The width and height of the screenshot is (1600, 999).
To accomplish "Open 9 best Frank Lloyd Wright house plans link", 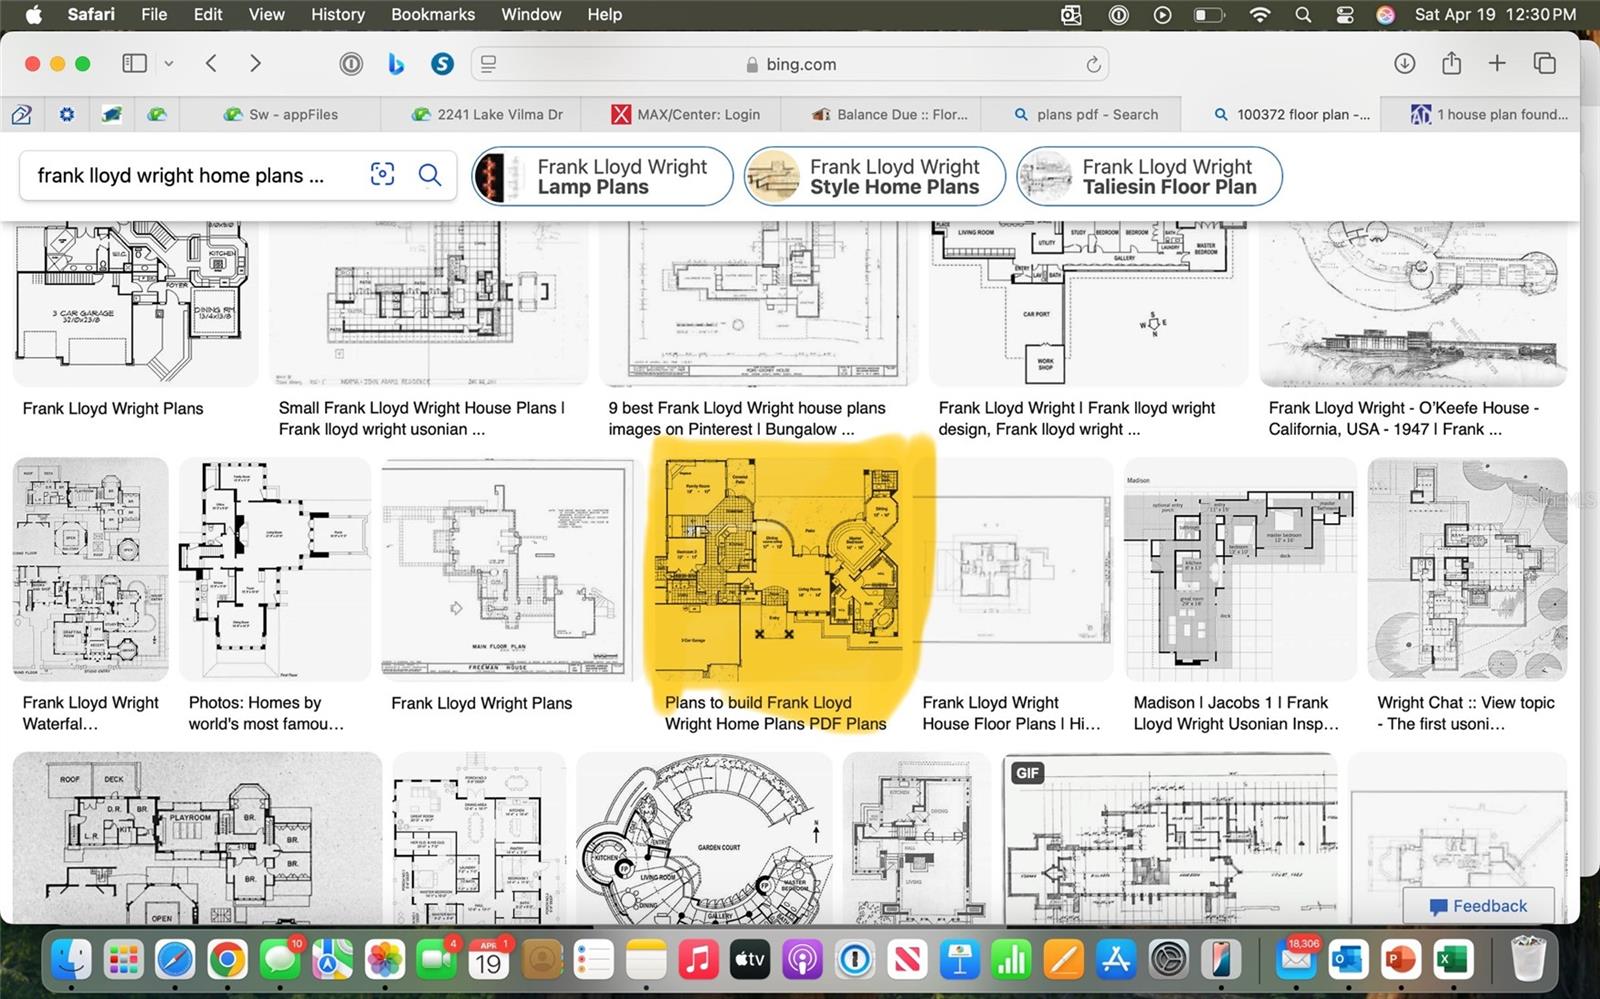I will point(746,418).
